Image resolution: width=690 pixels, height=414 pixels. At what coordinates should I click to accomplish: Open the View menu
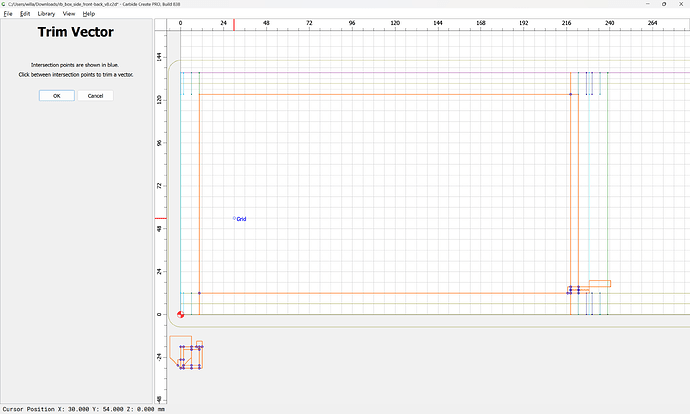68,14
